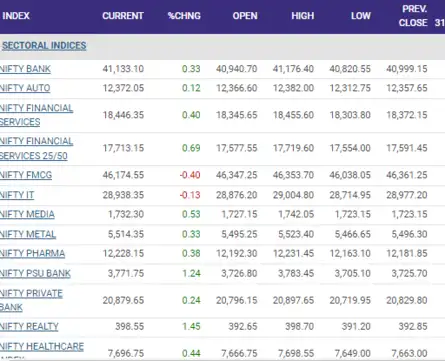Select NIFTY AUTO current value 12,372.05

coord(123,88)
